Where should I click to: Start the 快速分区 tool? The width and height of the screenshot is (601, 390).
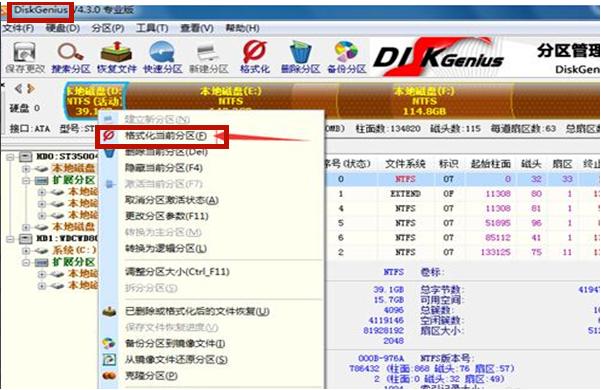[x=163, y=57]
